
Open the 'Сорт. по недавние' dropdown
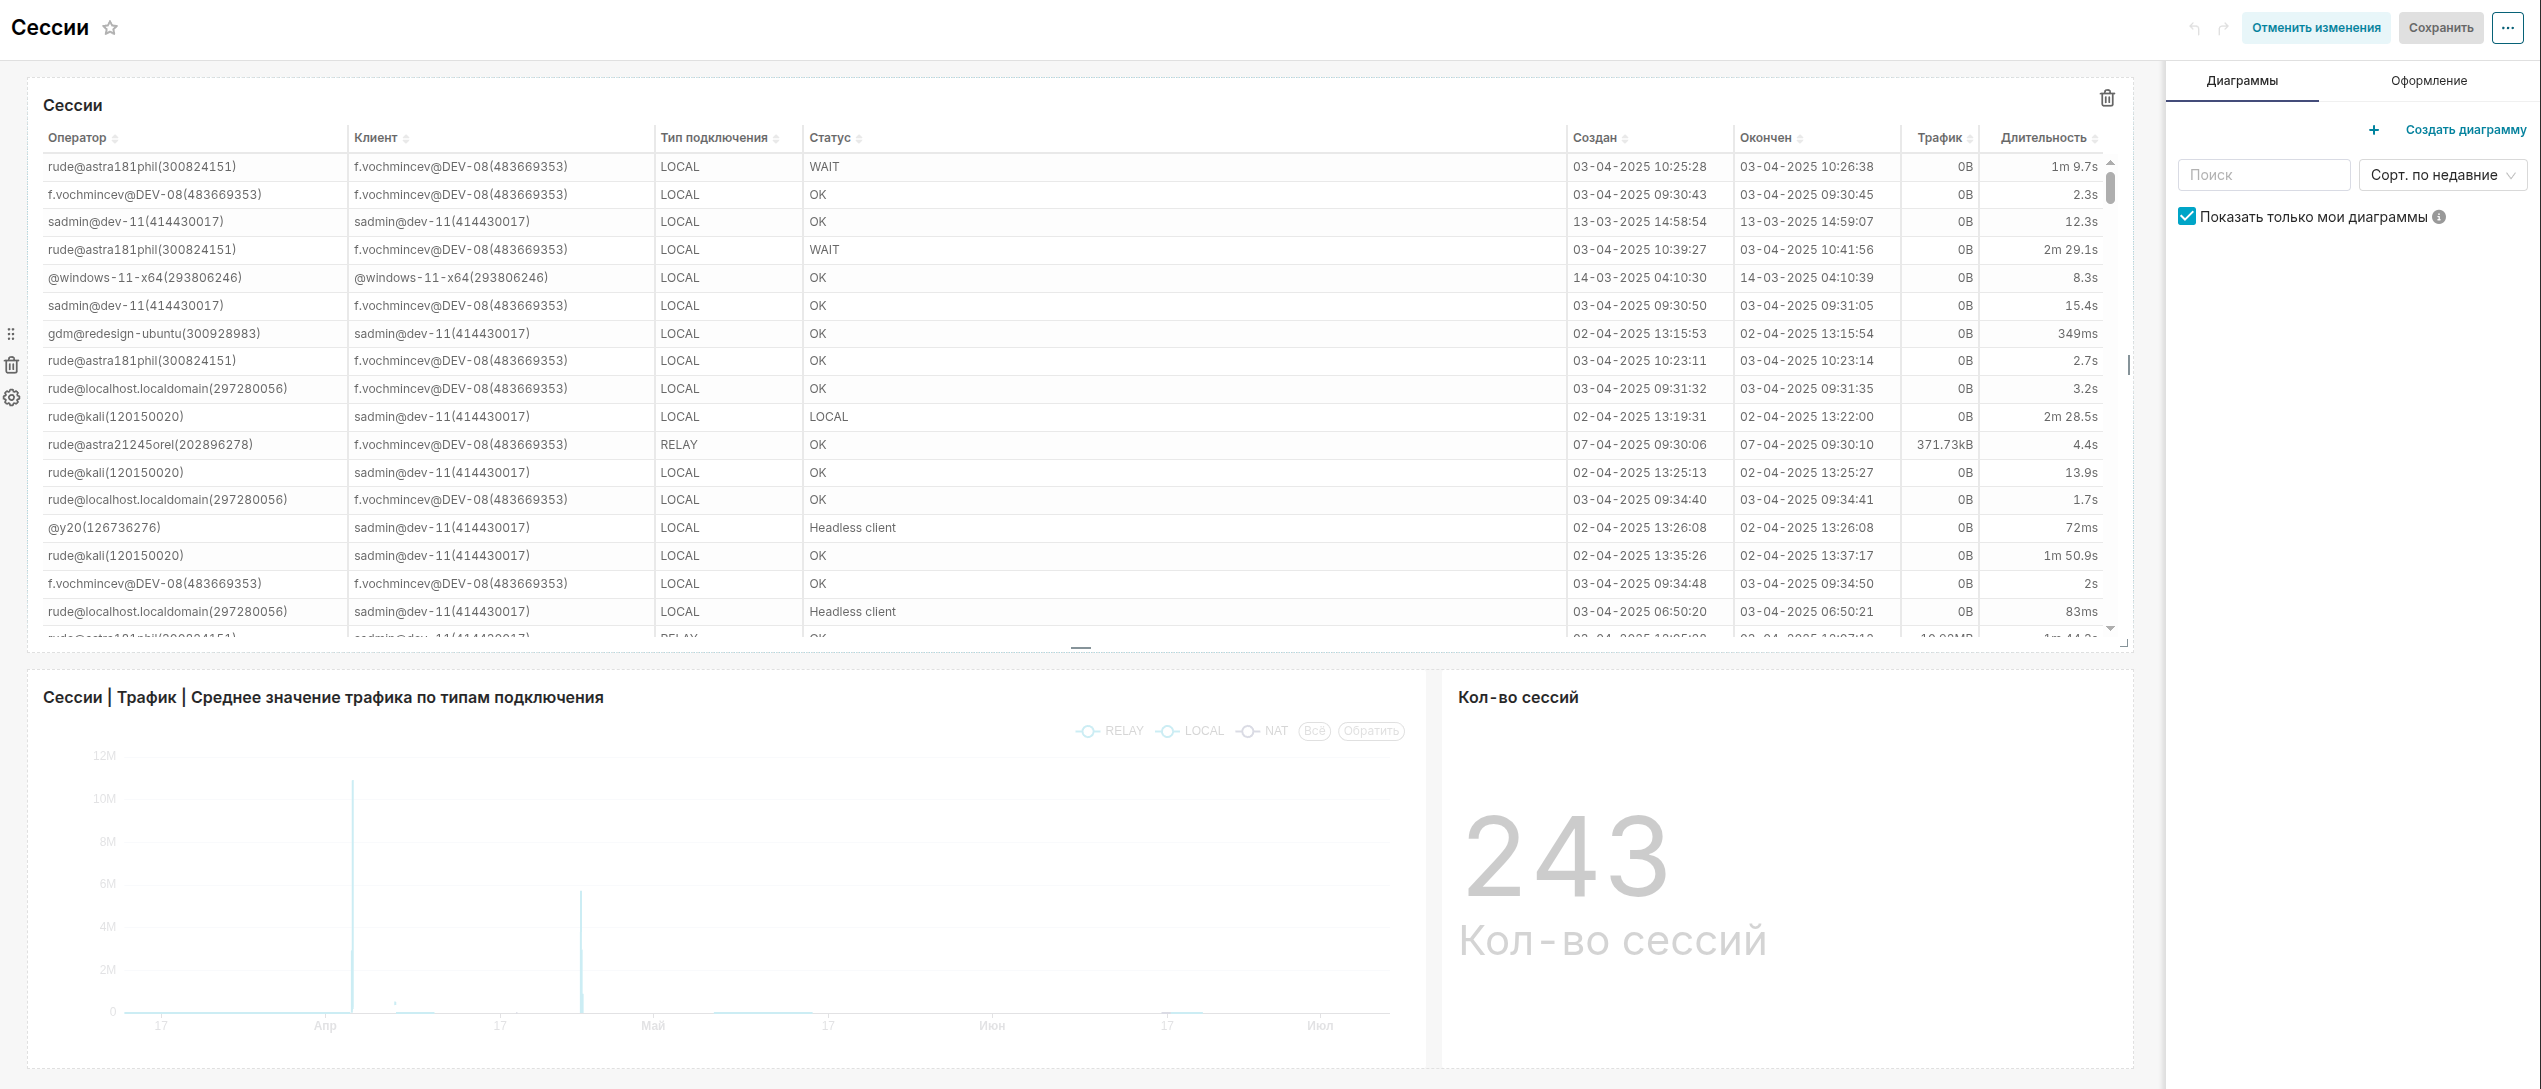[x=2442, y=175]
